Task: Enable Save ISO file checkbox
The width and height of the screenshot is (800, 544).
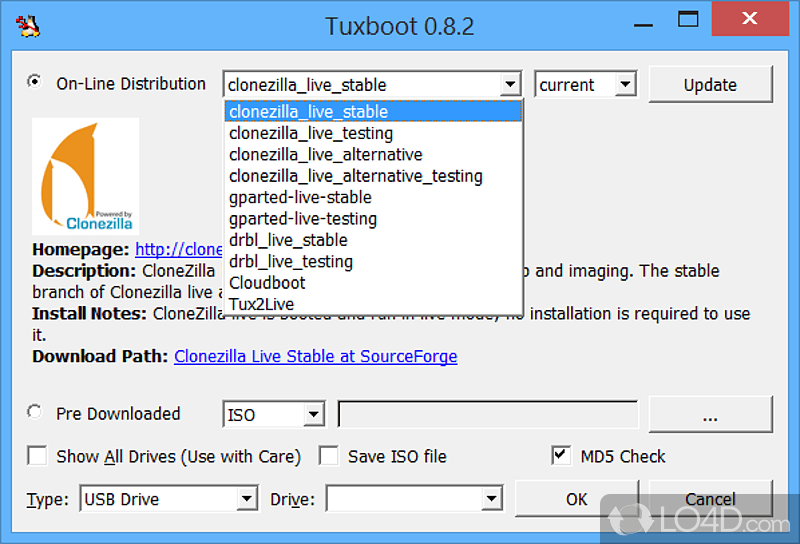Action: point(329,456)
